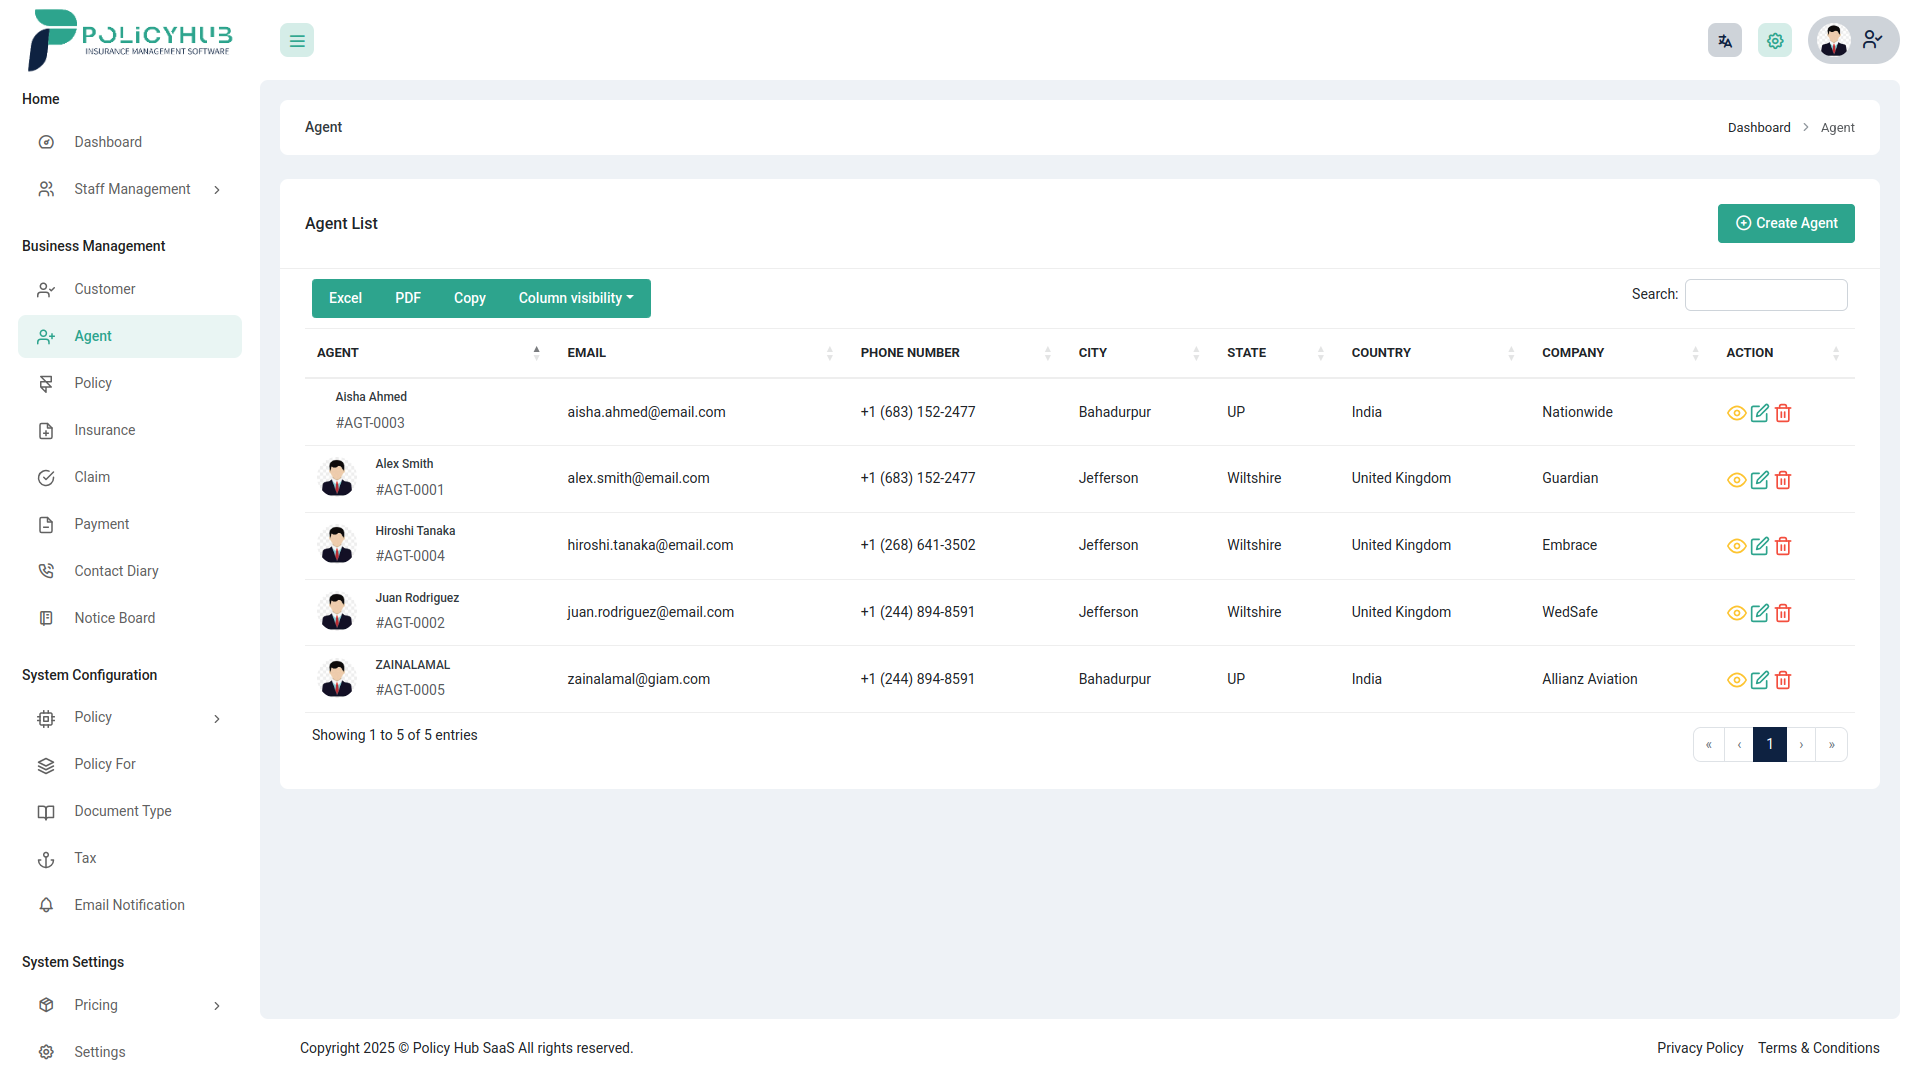Toggle visibility of Hiroshi Tanaka's record
Screen dimensions: 1920x1080
[1737, 546]
